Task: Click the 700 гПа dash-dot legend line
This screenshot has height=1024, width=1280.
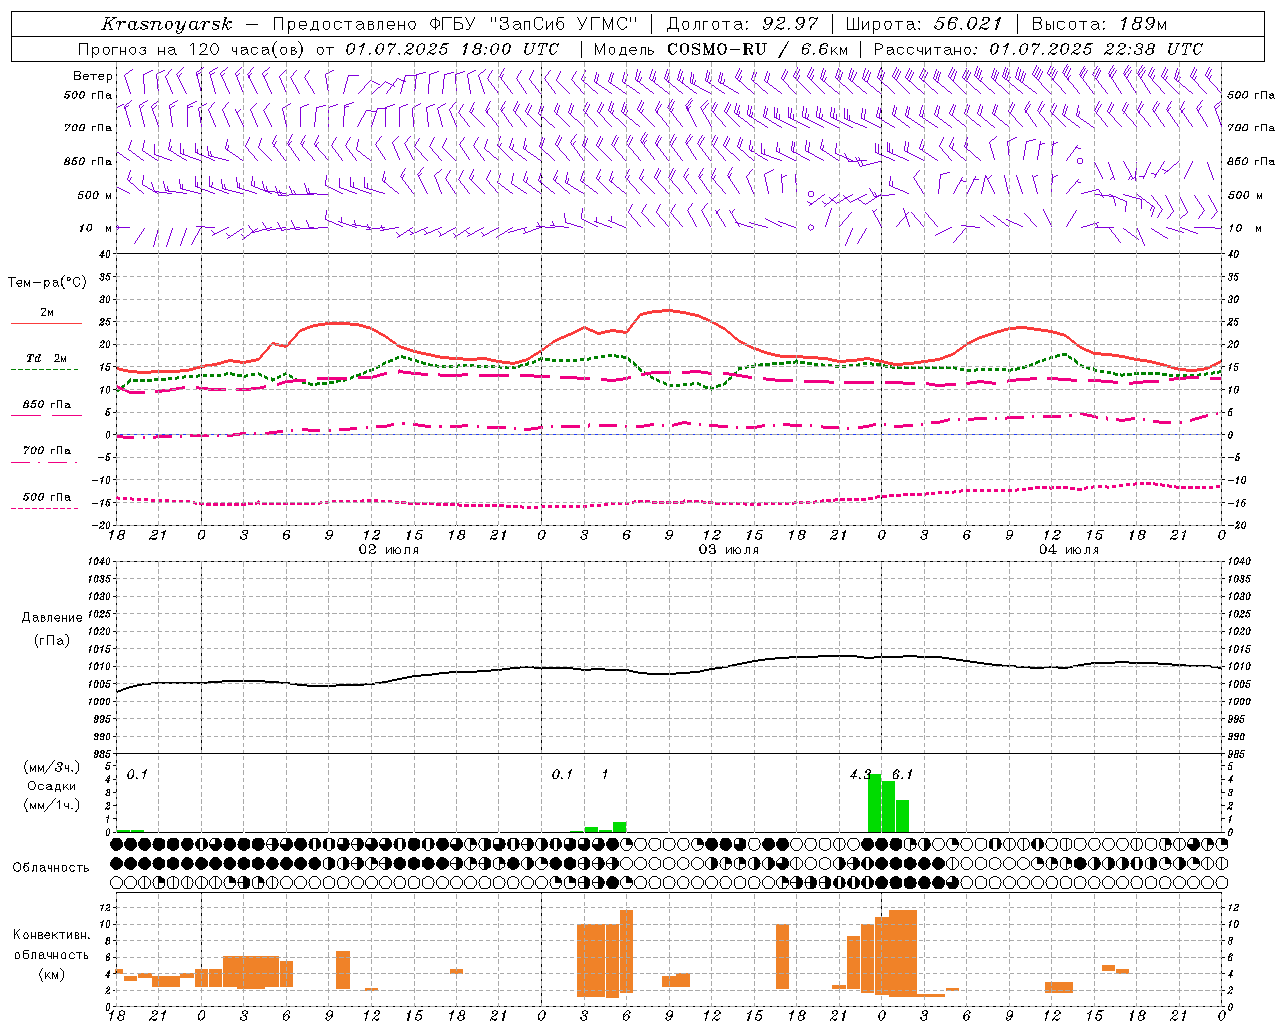Action: tap(46, 462)
